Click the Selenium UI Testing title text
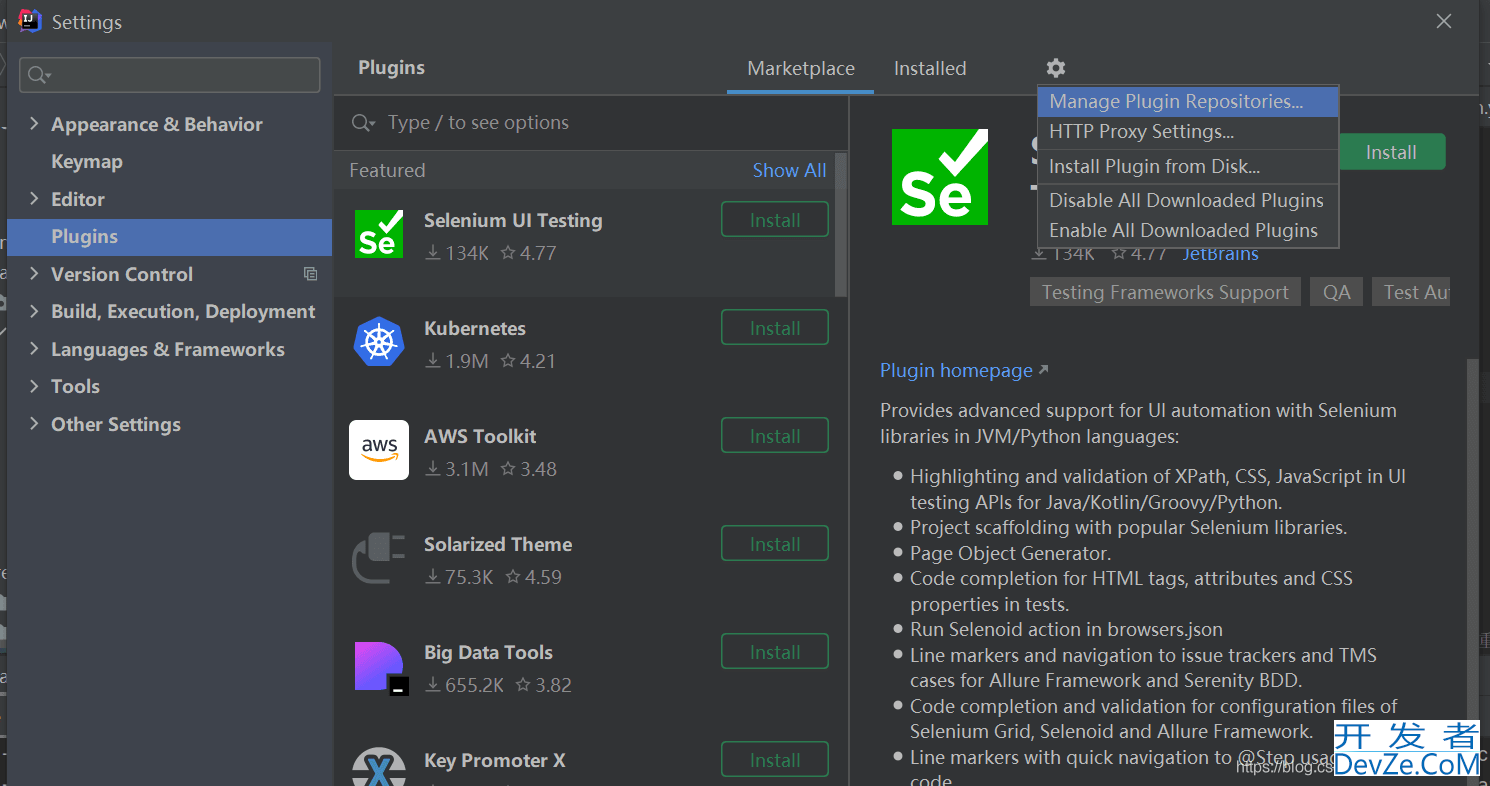1490x786 pixels. tap(513, 220)
